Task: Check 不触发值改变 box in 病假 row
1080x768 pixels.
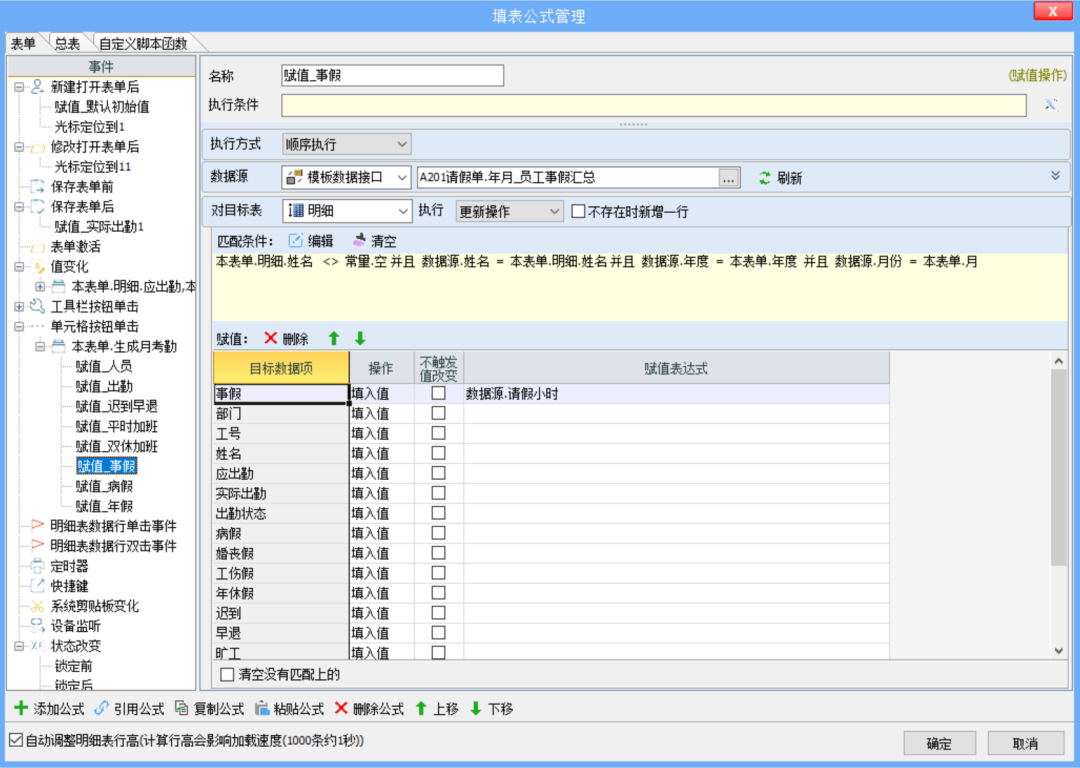Action: click(x=438, y=533)
